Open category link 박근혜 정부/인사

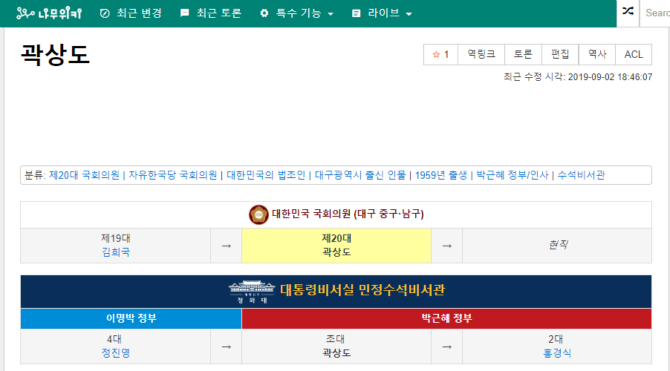coord(512,175)
